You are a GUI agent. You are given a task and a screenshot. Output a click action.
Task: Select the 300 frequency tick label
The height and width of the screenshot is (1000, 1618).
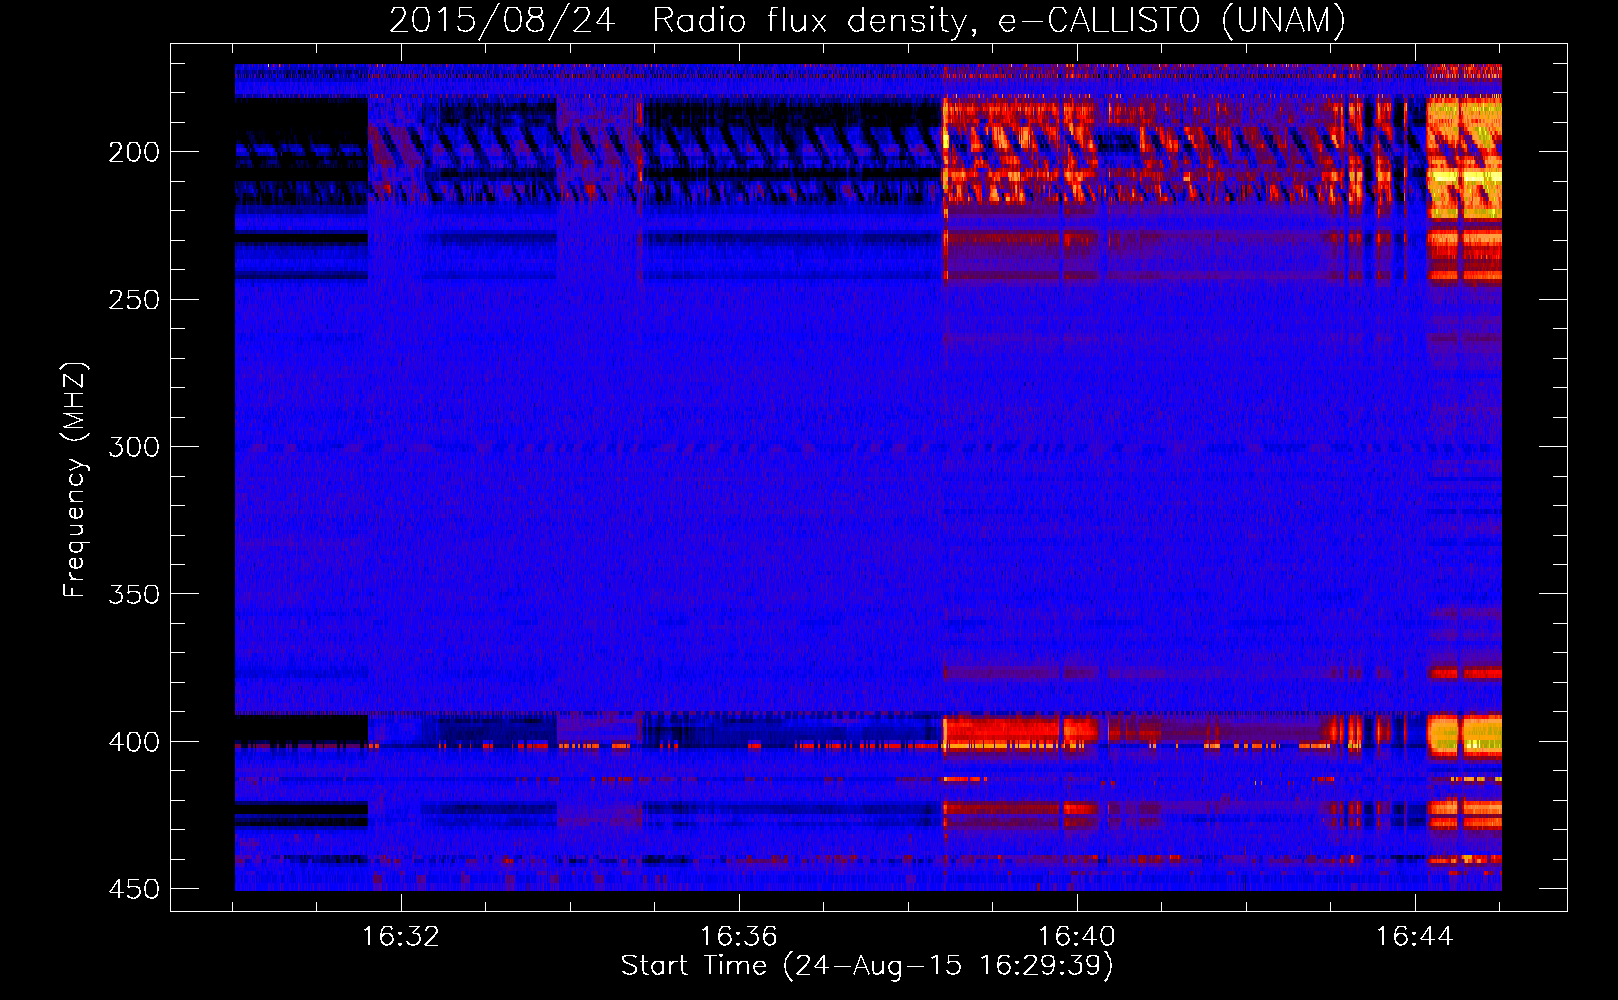[x=134, y=447]
